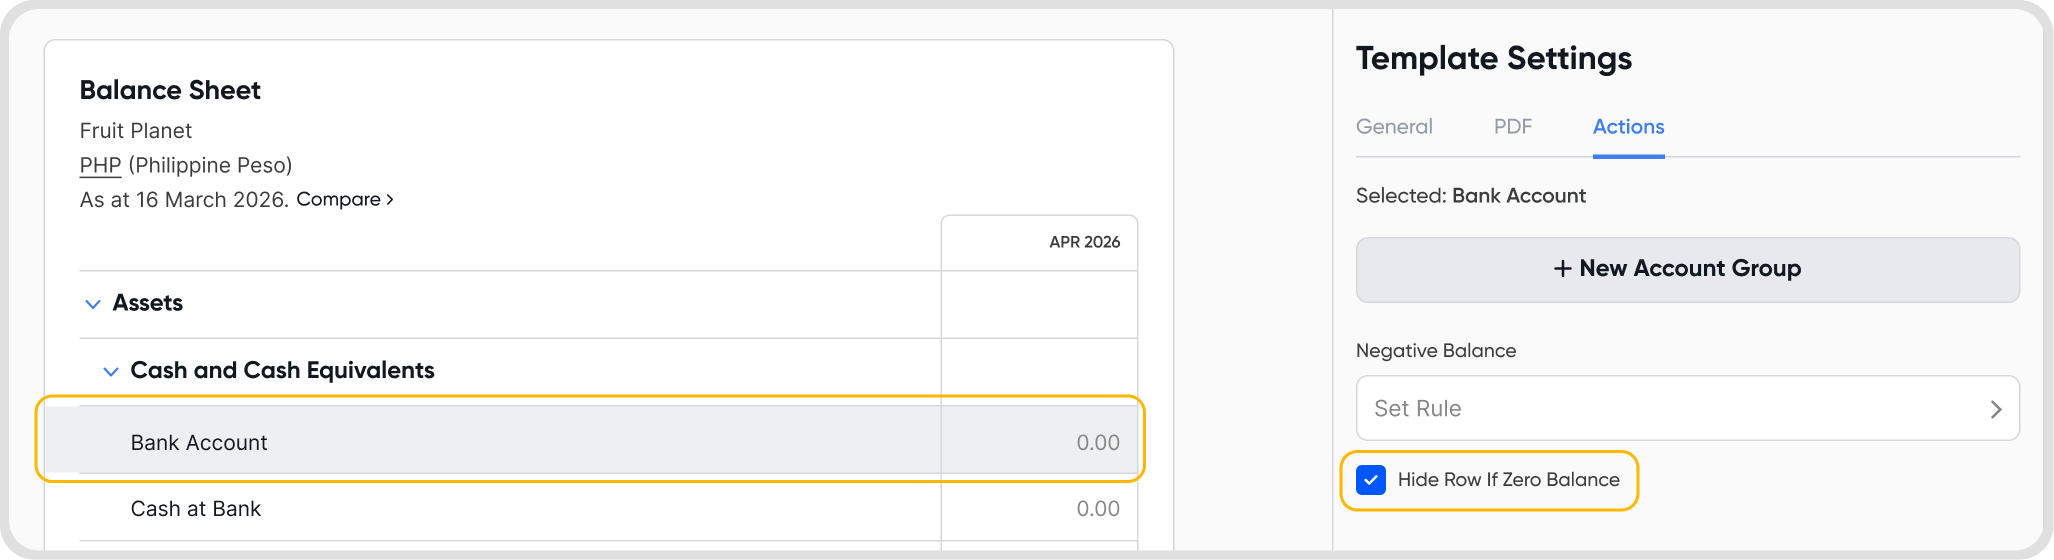The image size is (2054, 560).
Task: Open the Actions tab
Action: (x=1628, y=127)
